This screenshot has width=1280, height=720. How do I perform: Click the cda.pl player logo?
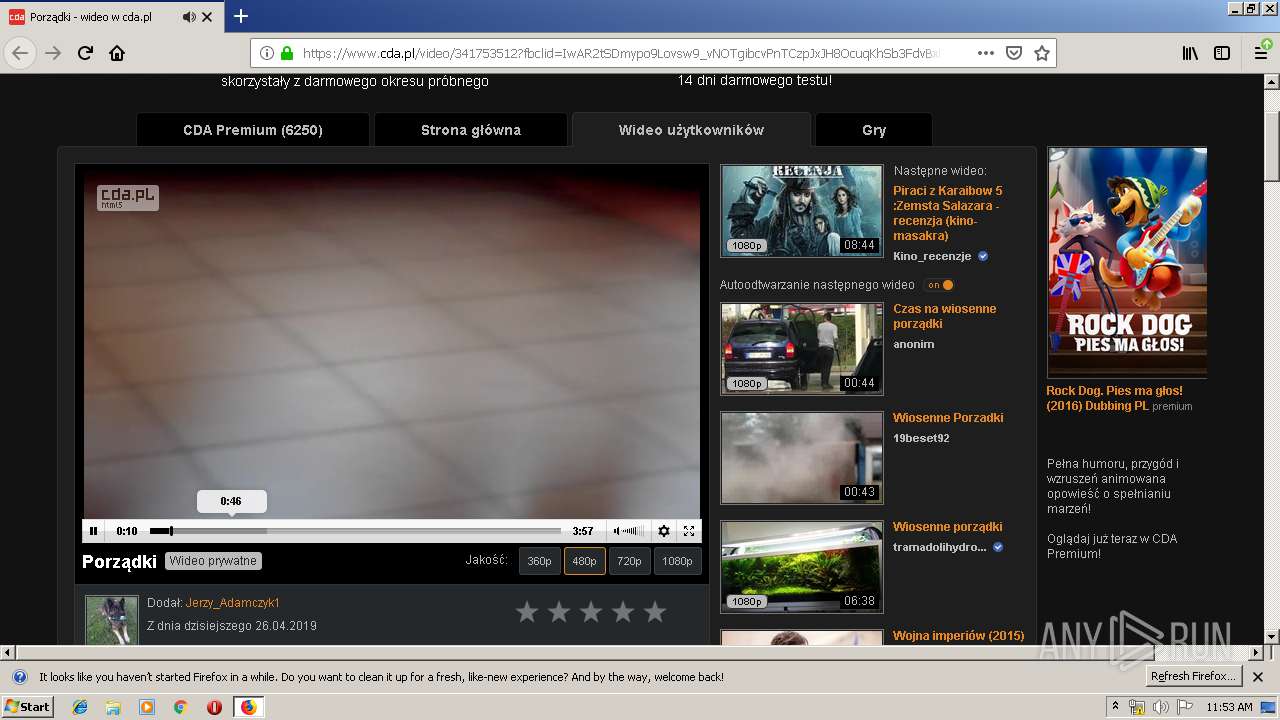coord(127,197)
